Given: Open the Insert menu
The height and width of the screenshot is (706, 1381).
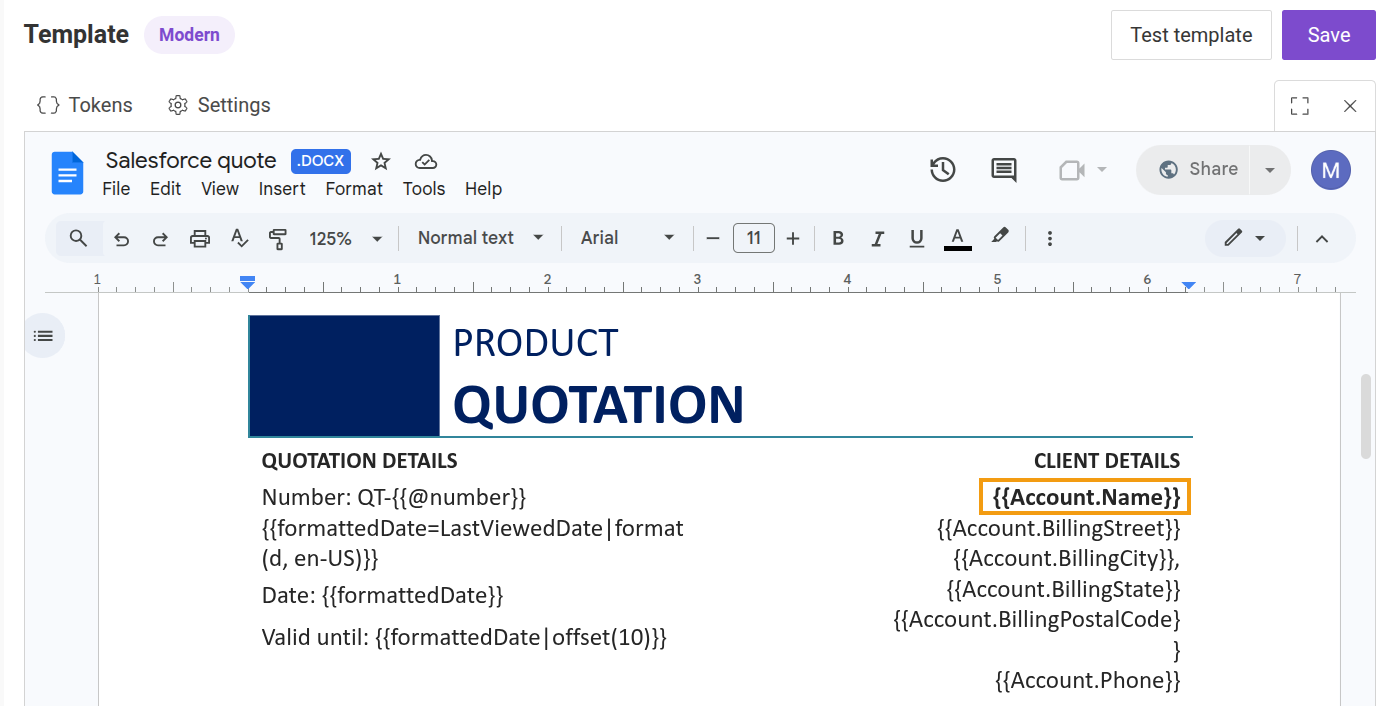Looking at the screenshot, I should [282, 189].
